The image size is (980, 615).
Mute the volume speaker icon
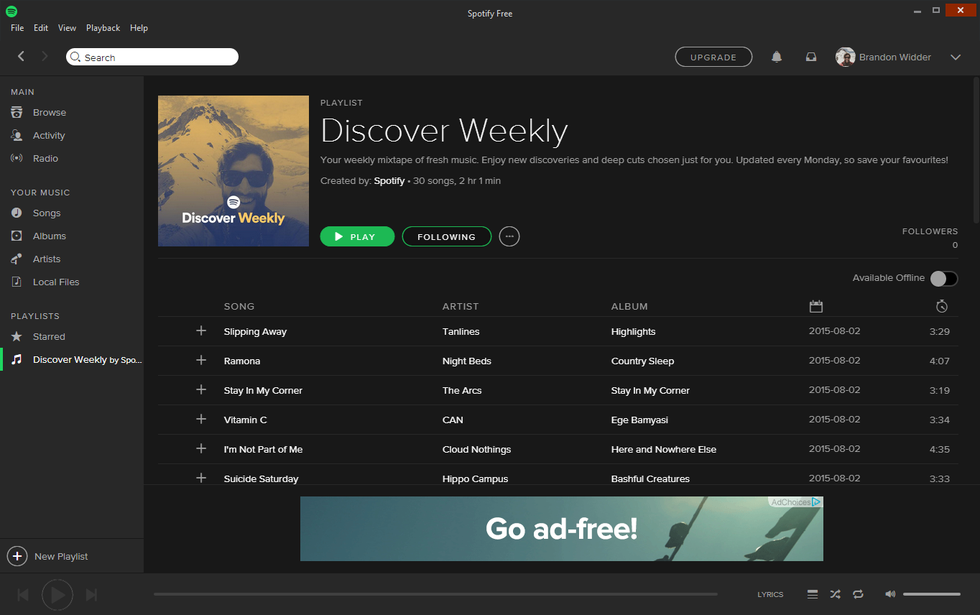point(890,594)
